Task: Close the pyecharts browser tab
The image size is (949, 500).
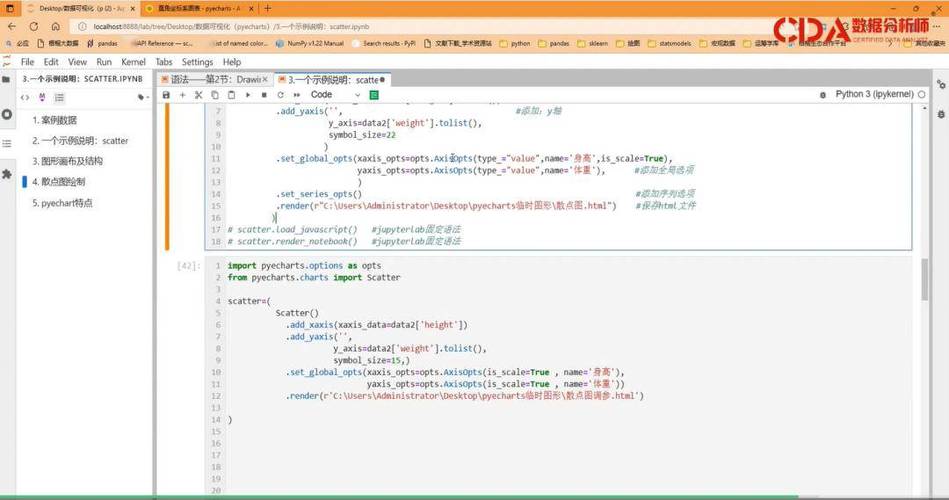Action: point(252,8)
